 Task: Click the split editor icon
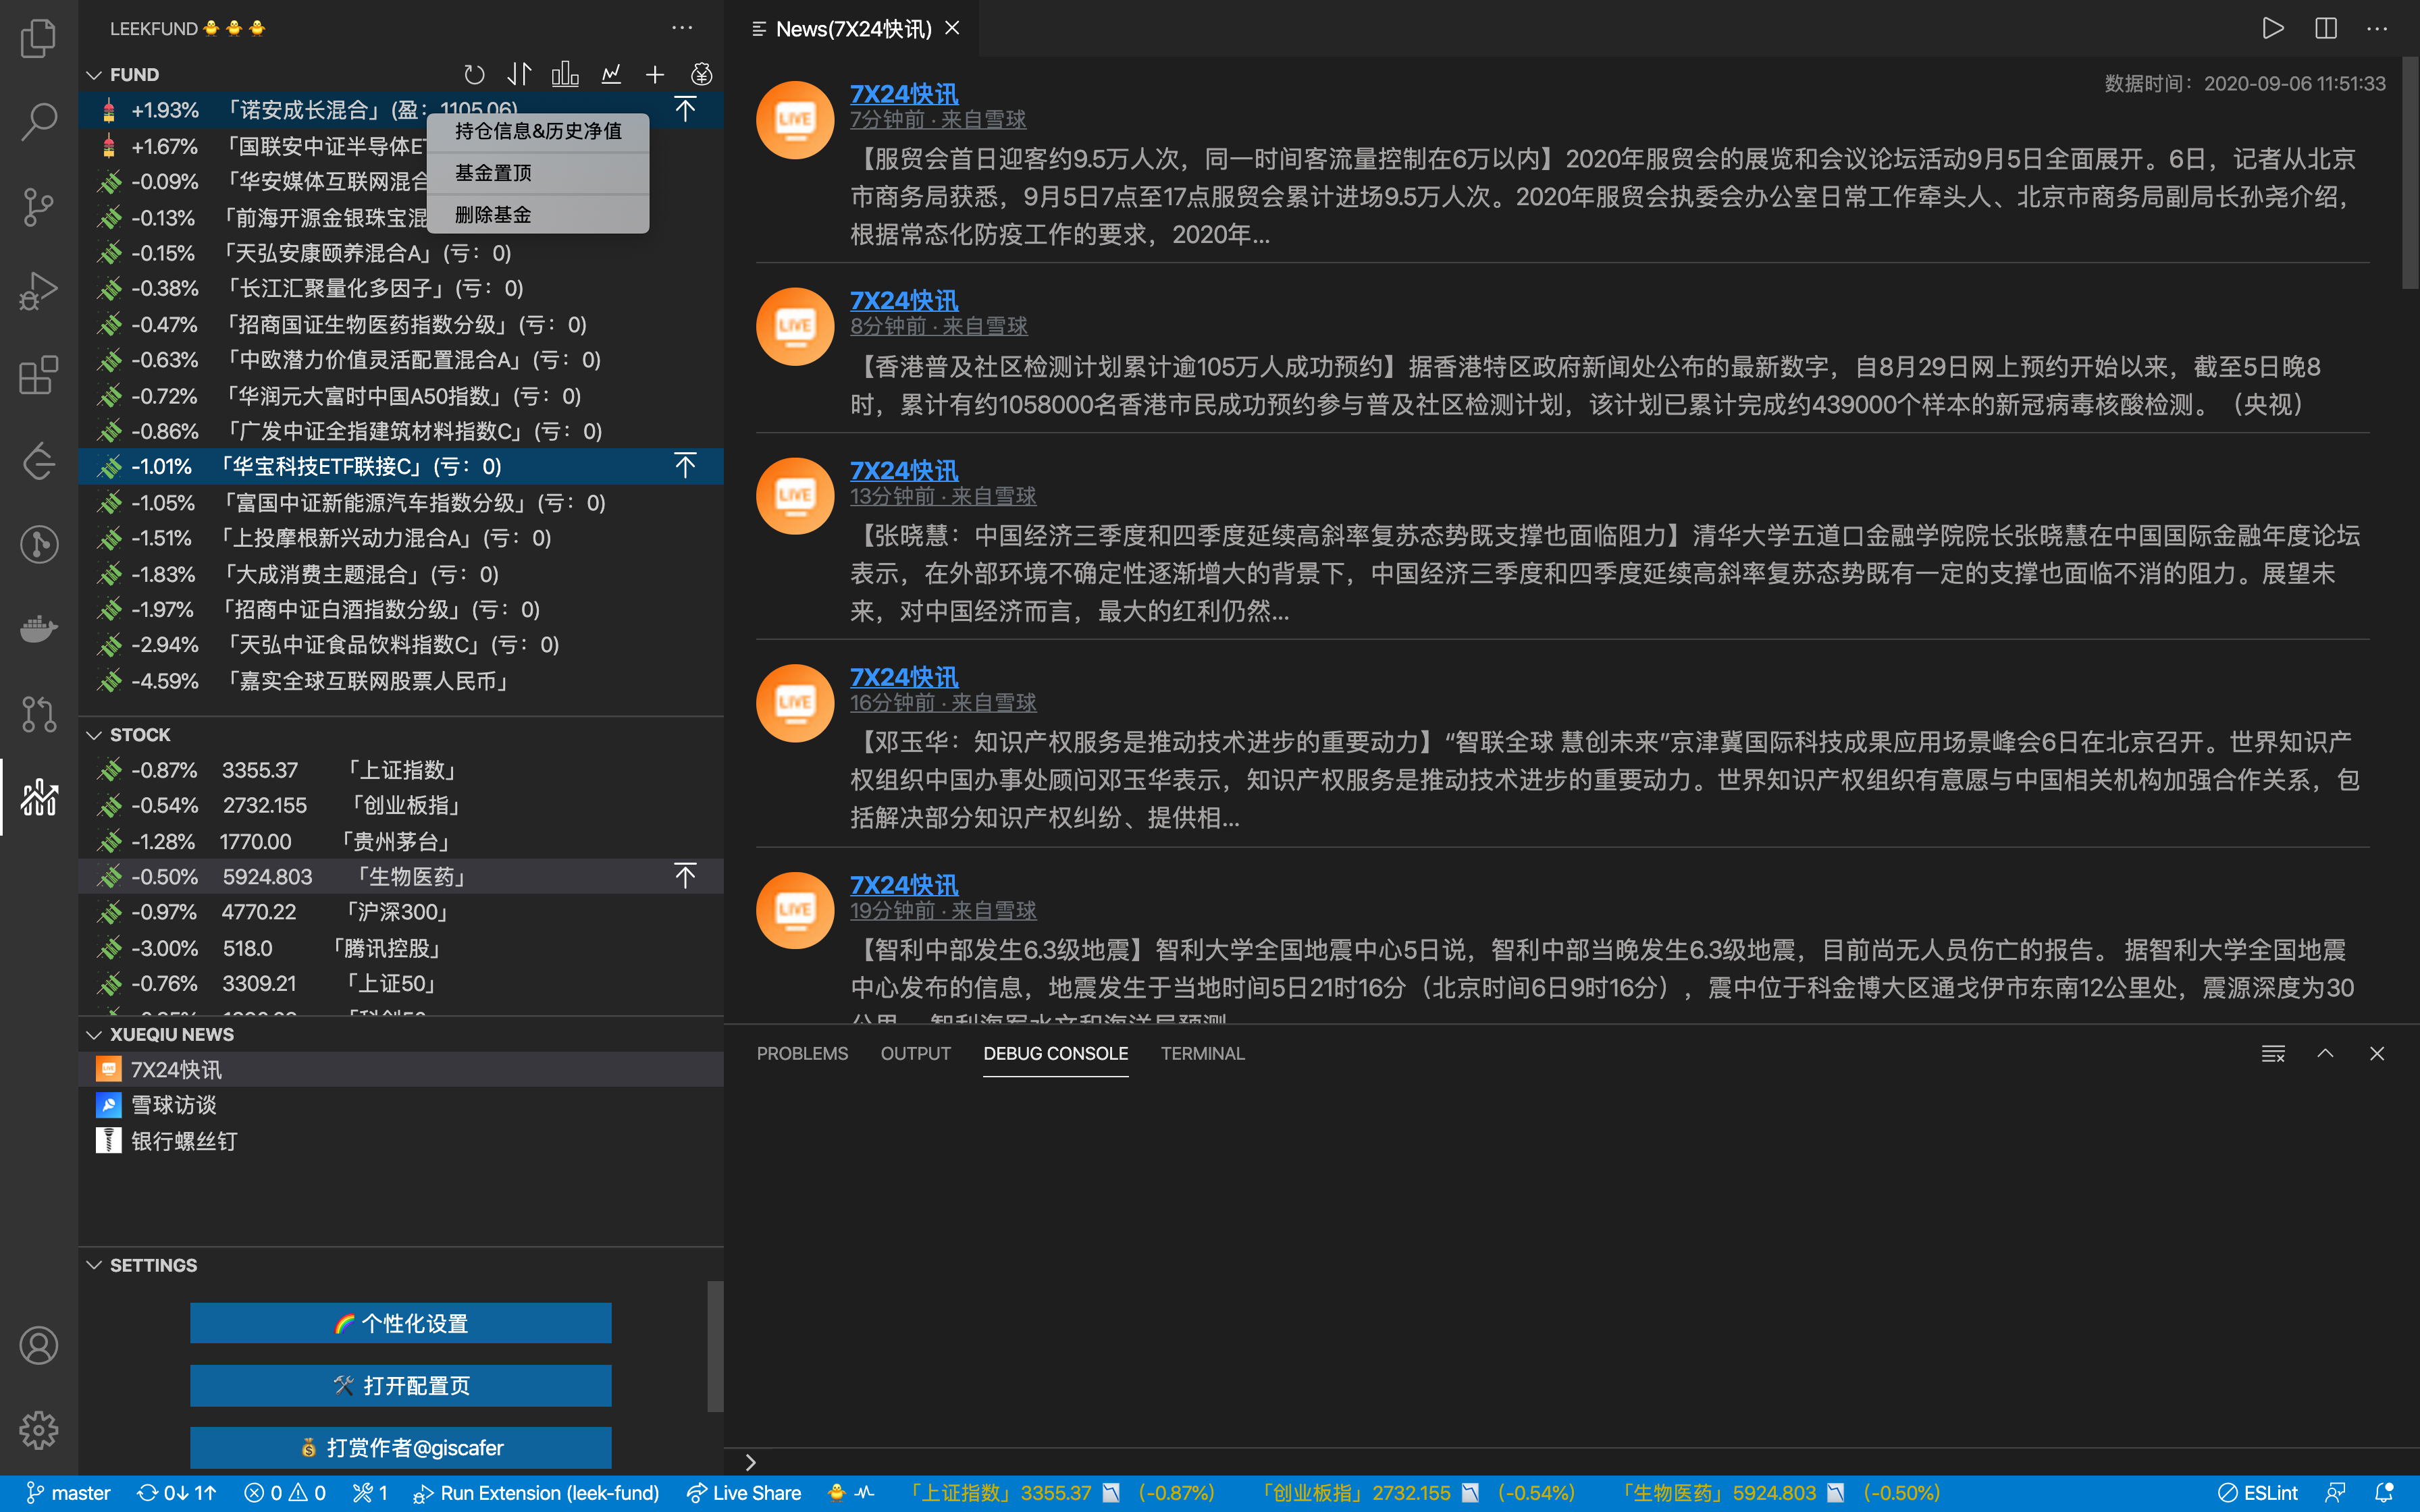[2326, 28]
